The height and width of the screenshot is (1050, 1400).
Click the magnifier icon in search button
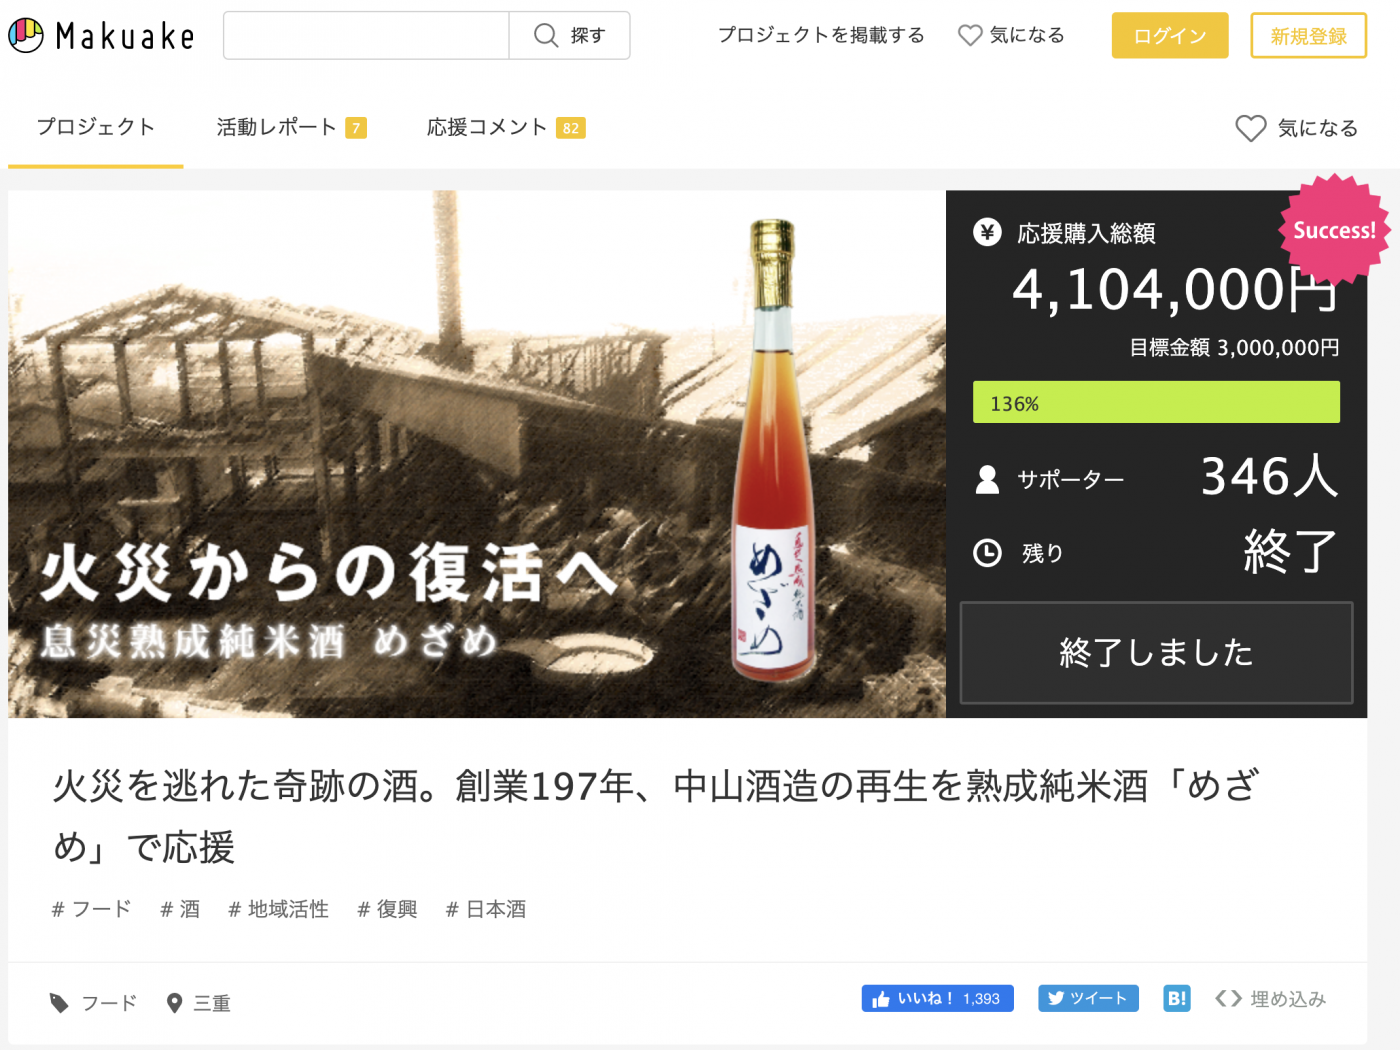[546, 36]
